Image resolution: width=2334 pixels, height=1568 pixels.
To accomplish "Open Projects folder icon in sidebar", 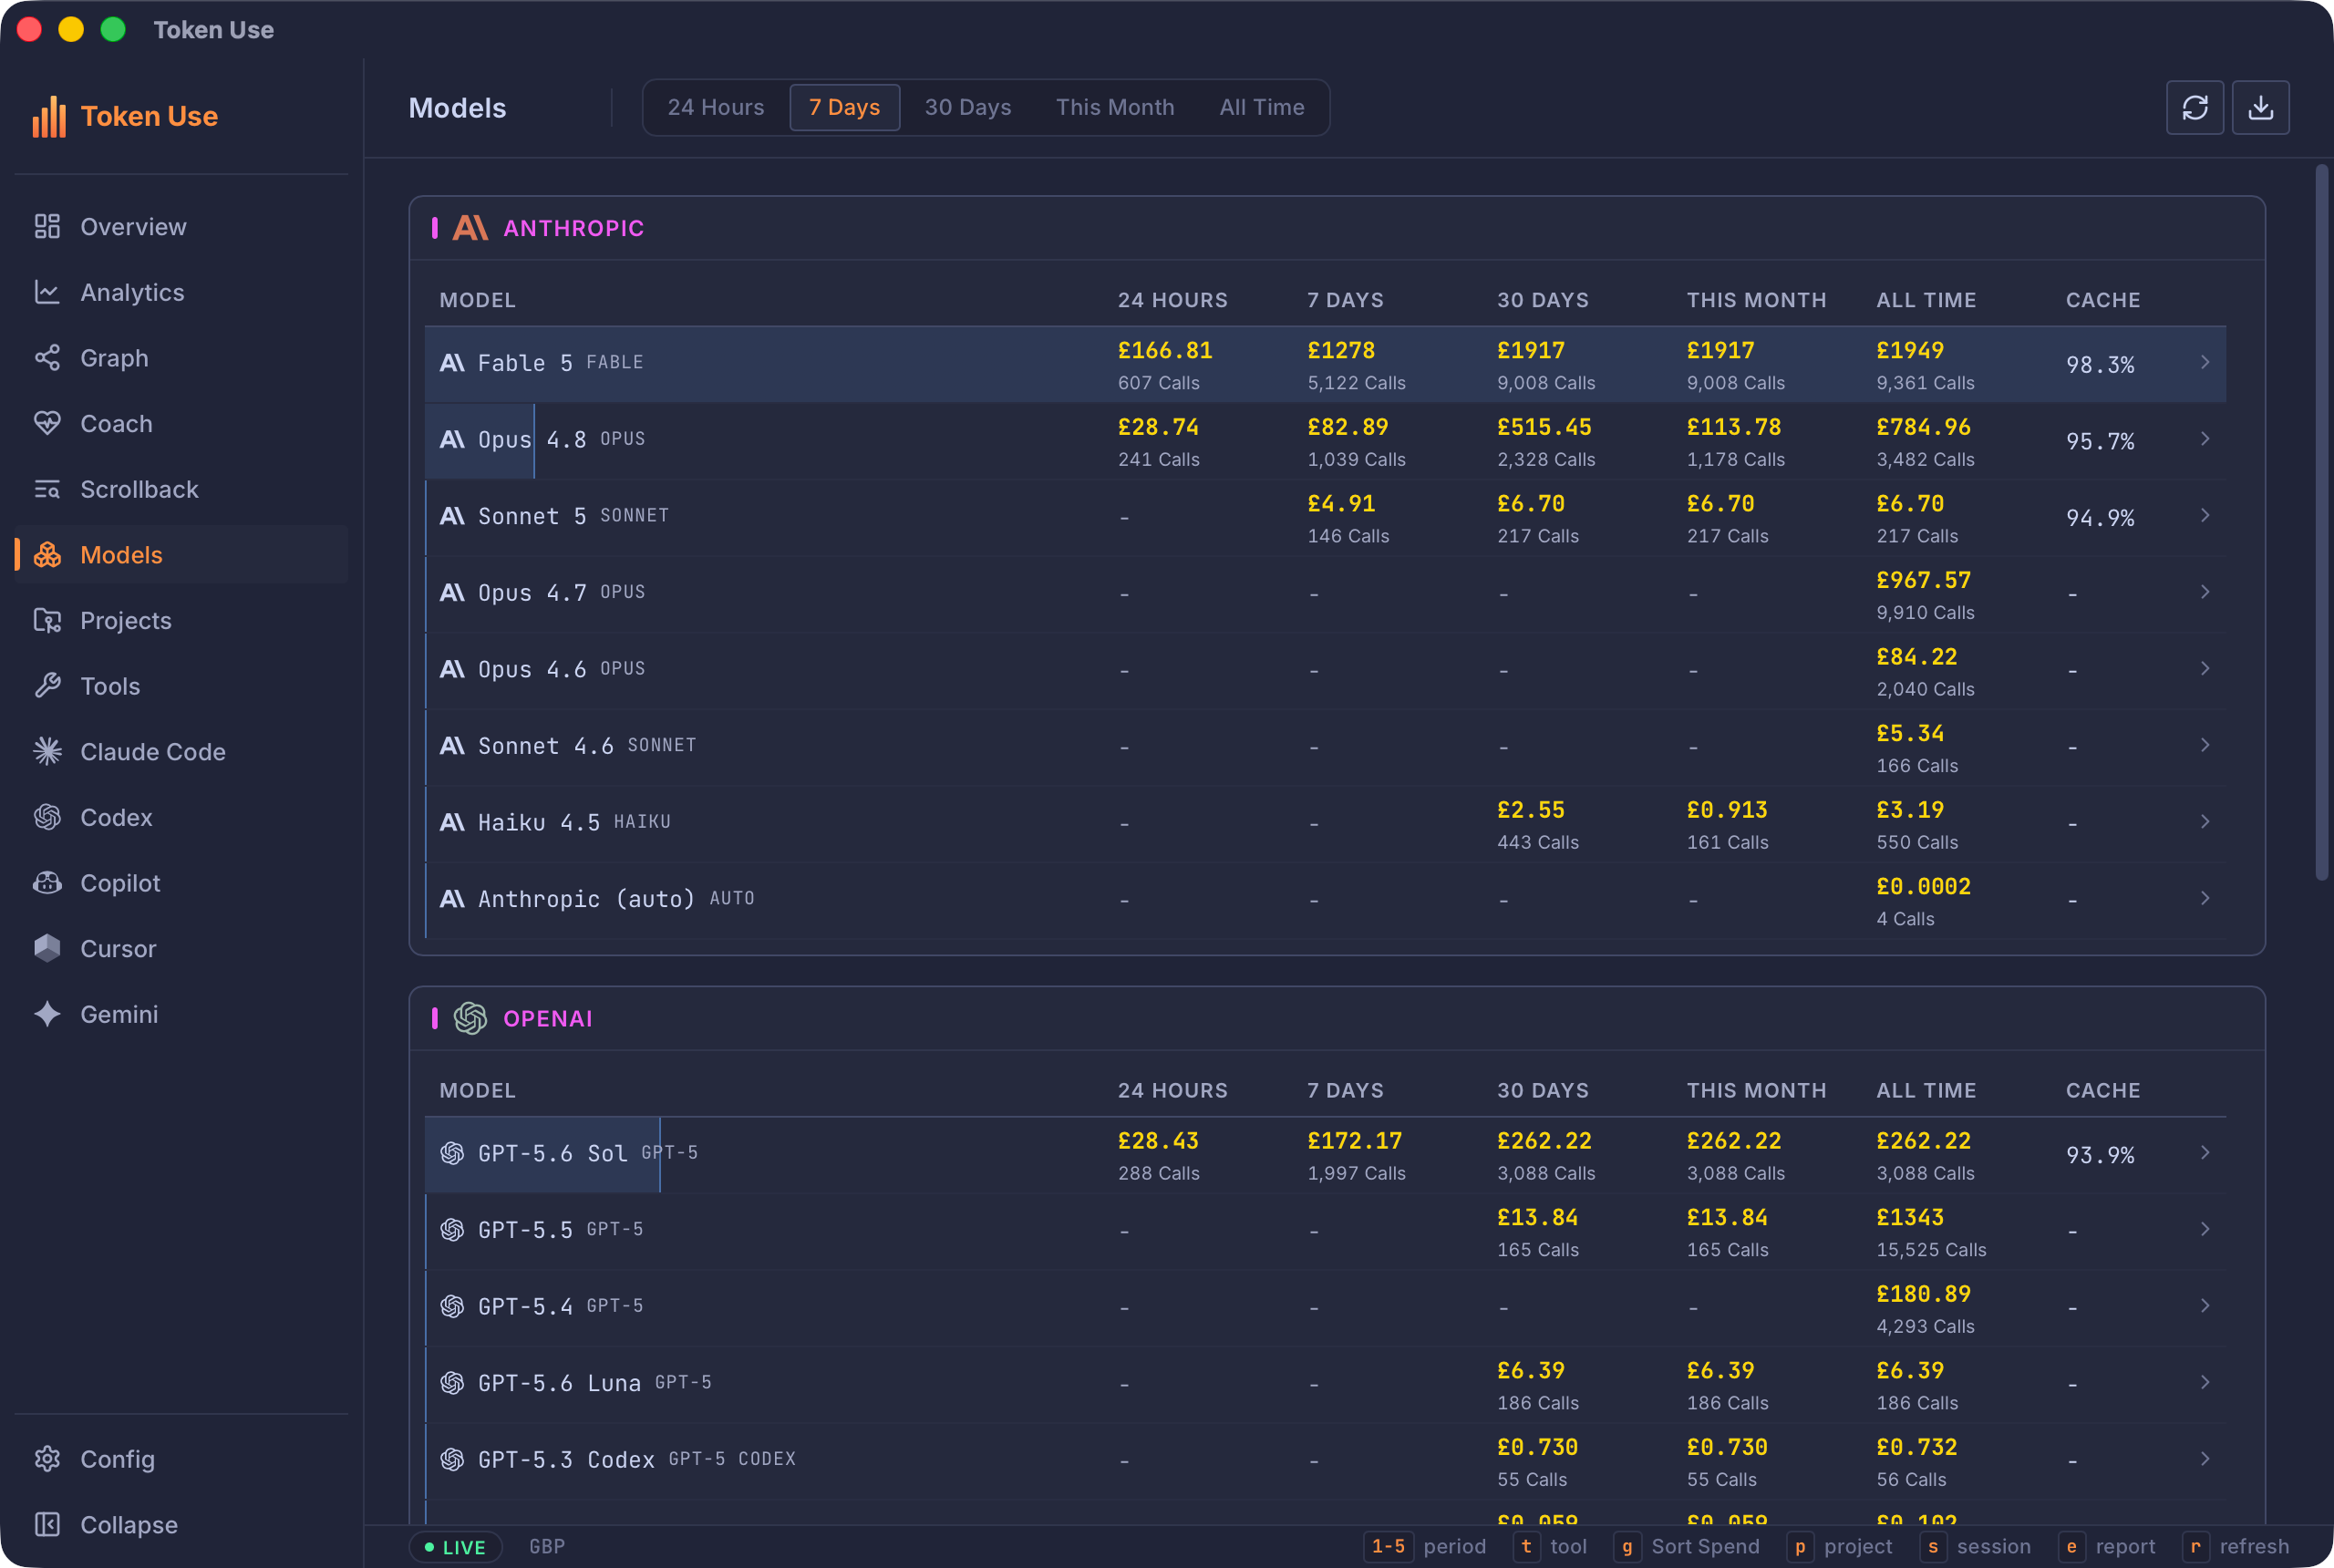I will tap(47, 620).
